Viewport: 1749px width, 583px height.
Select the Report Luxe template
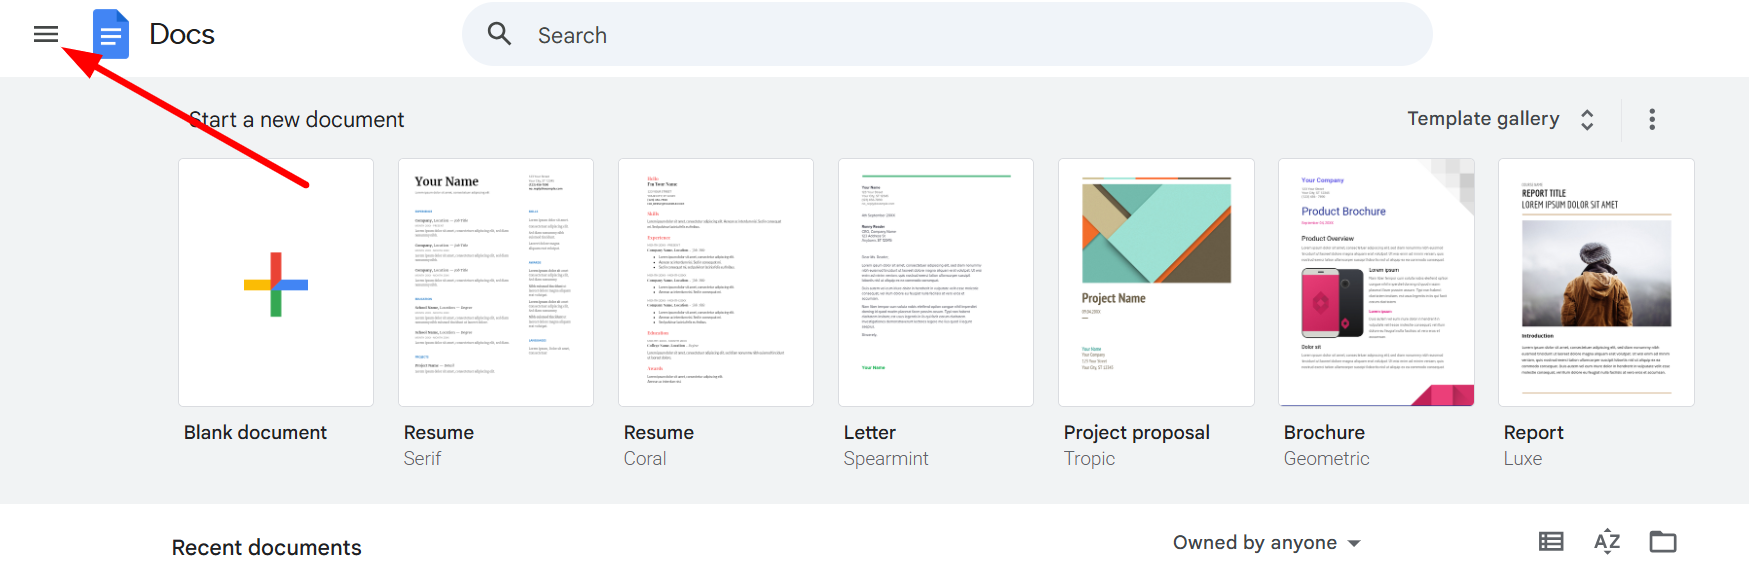click(1596, 283)
